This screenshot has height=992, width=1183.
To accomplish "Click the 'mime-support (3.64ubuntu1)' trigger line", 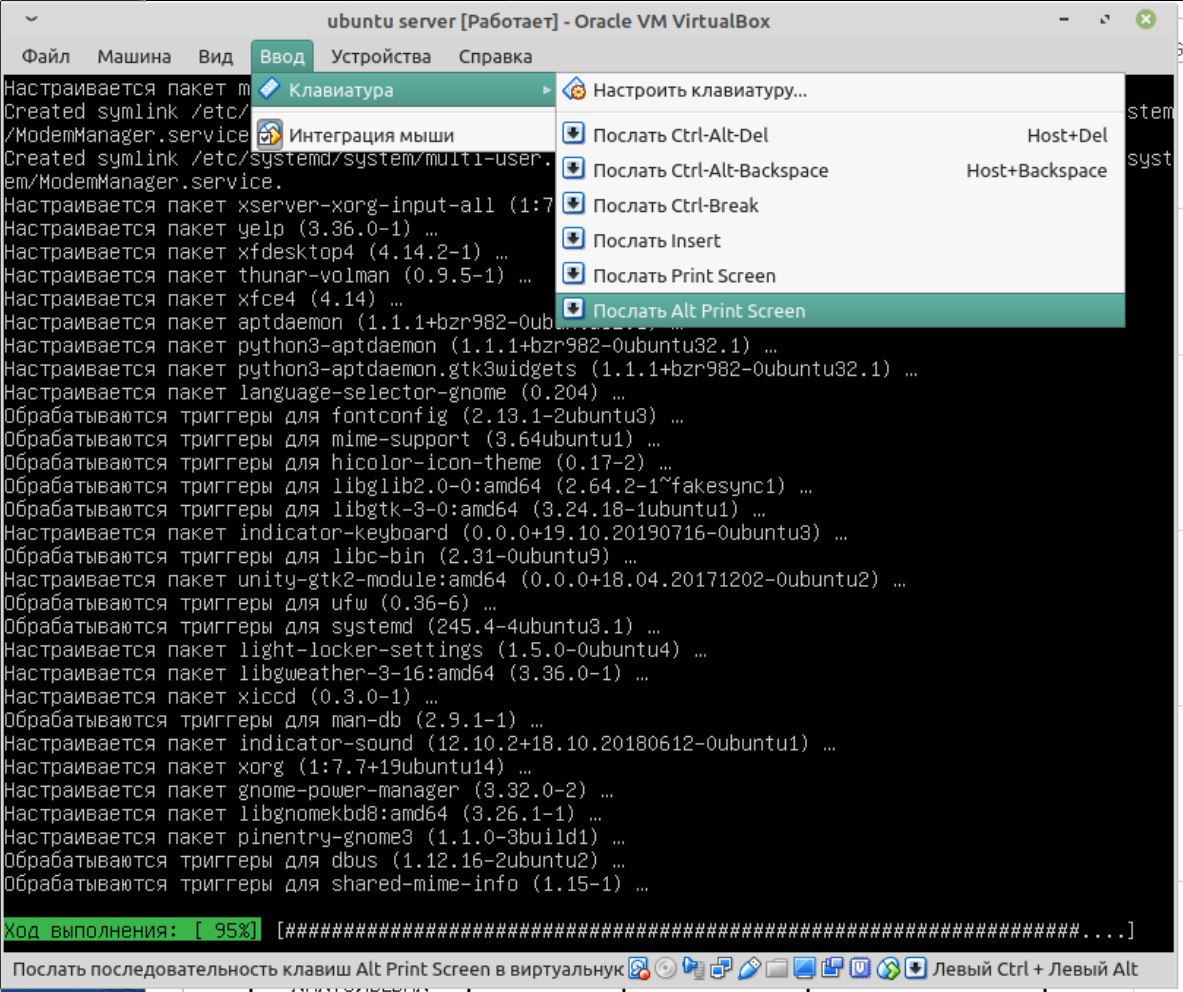I will tap(332, 439).
